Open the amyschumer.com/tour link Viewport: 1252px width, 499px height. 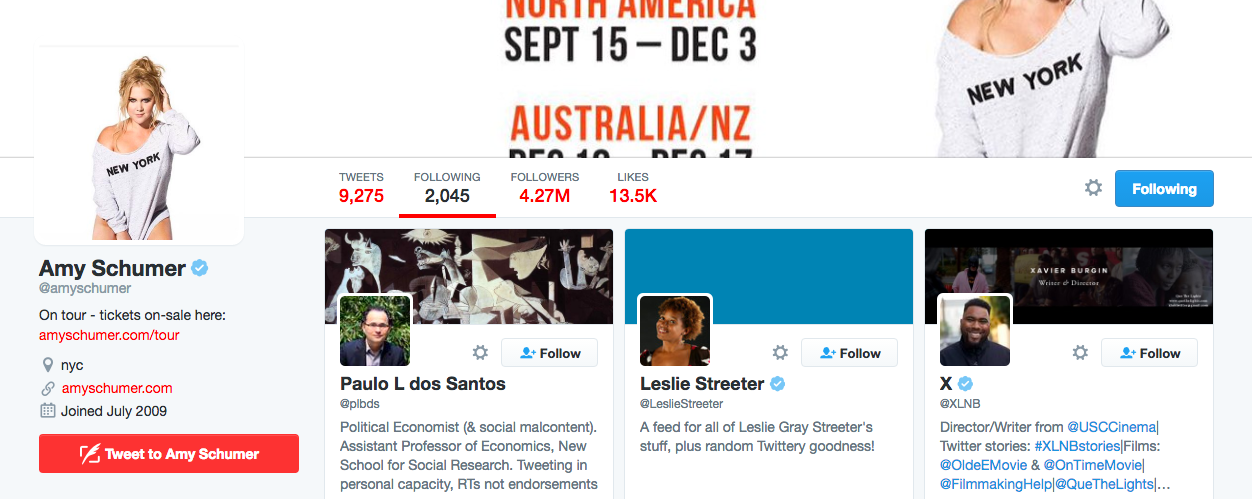[109, 335]
